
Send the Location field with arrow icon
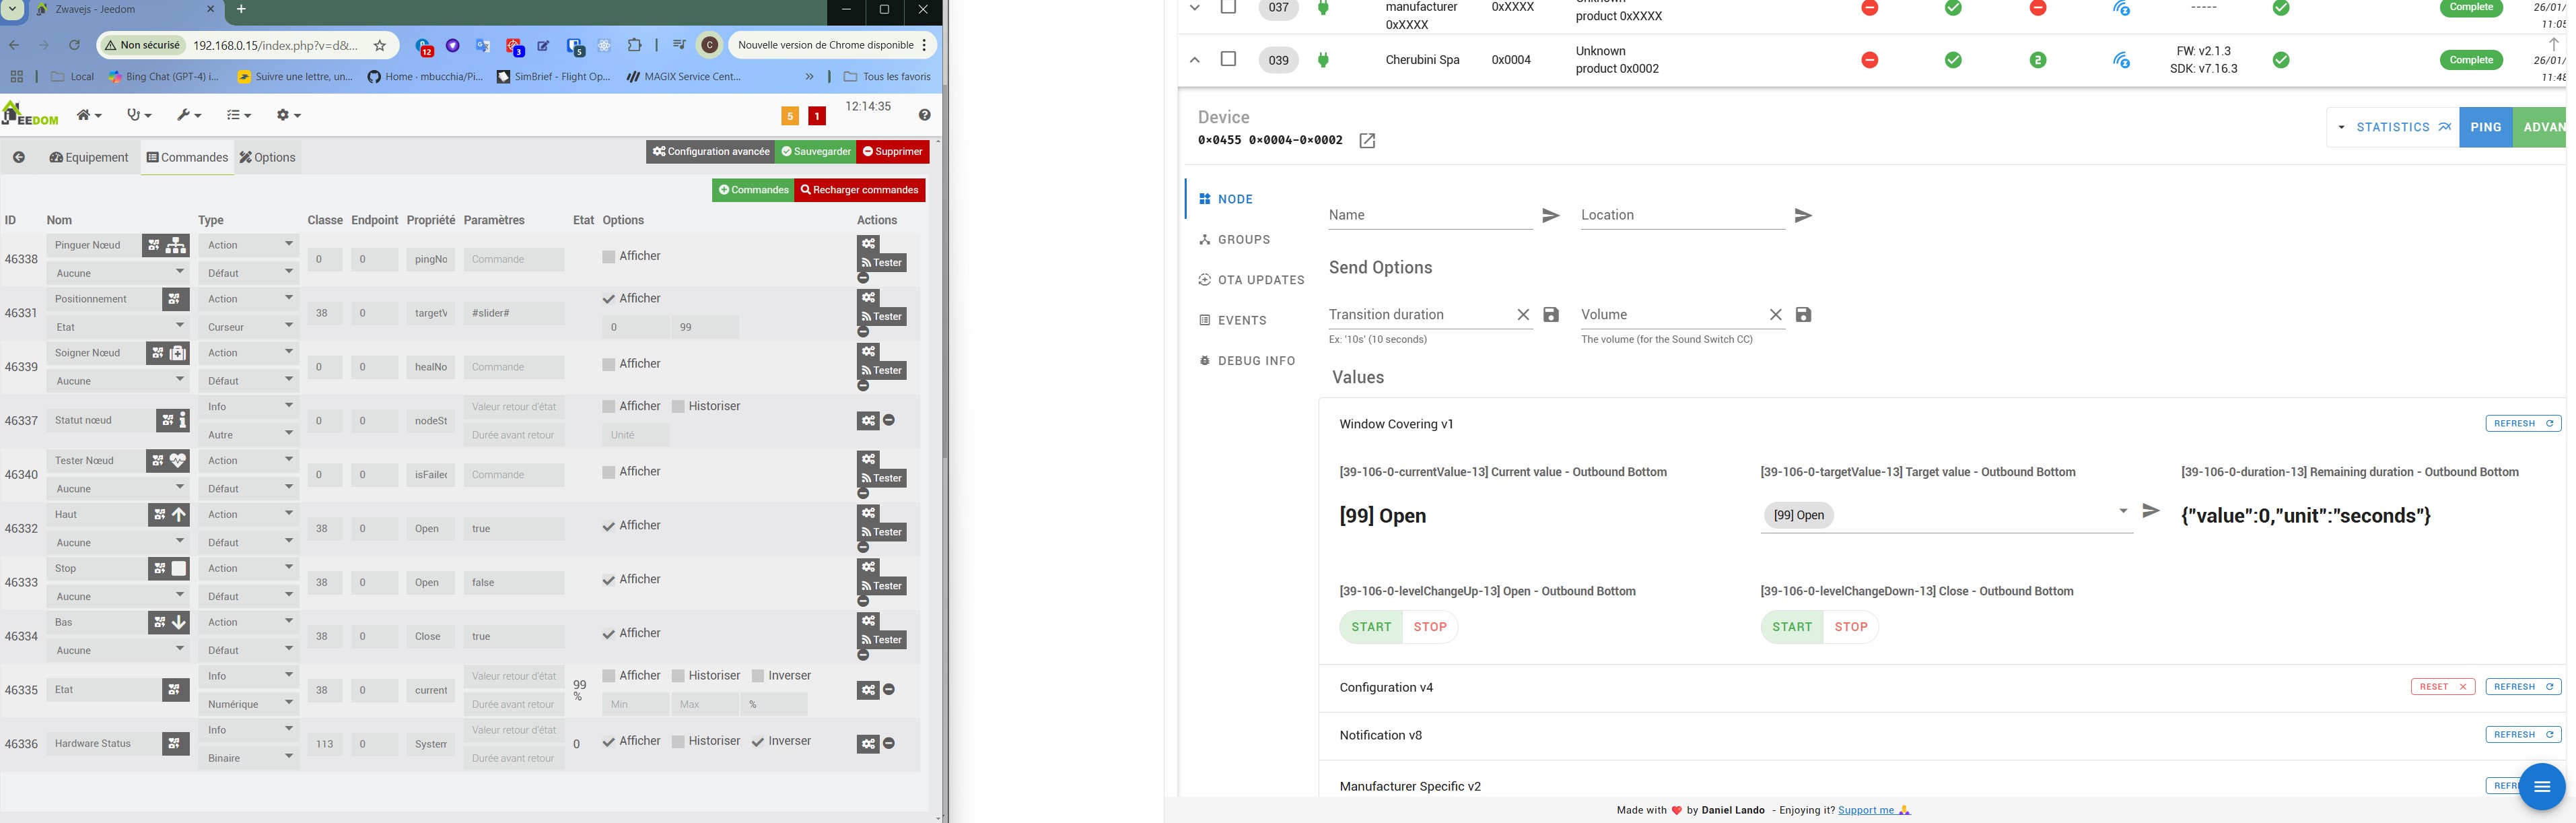(1803, 216)
